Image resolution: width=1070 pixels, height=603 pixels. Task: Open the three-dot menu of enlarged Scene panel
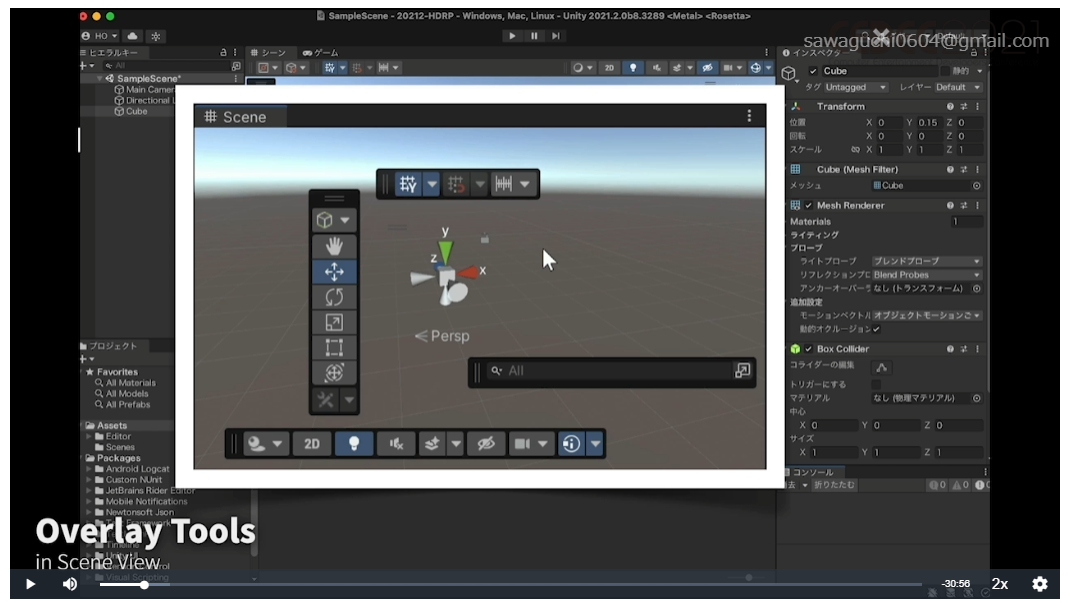pos(749,116)
